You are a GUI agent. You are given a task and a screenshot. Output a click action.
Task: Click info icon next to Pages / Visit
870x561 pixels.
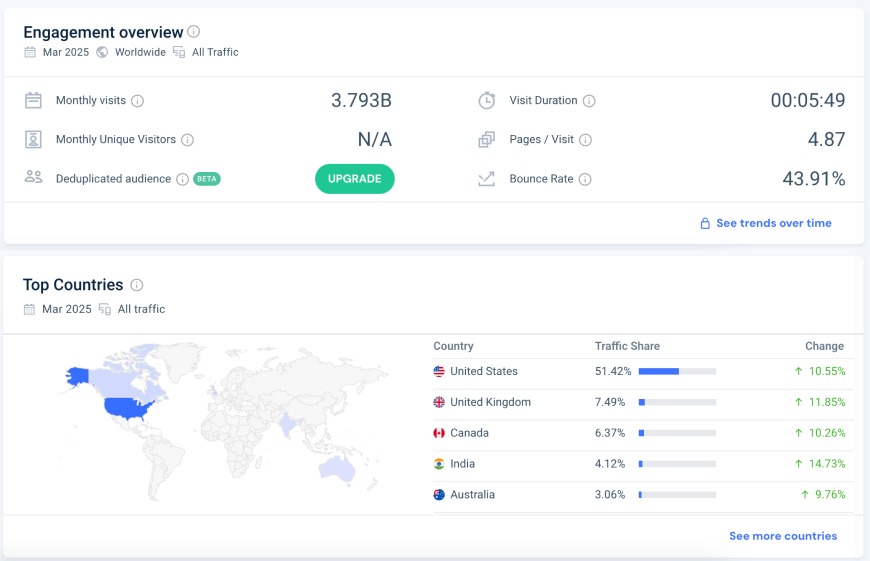click(585, 140)
